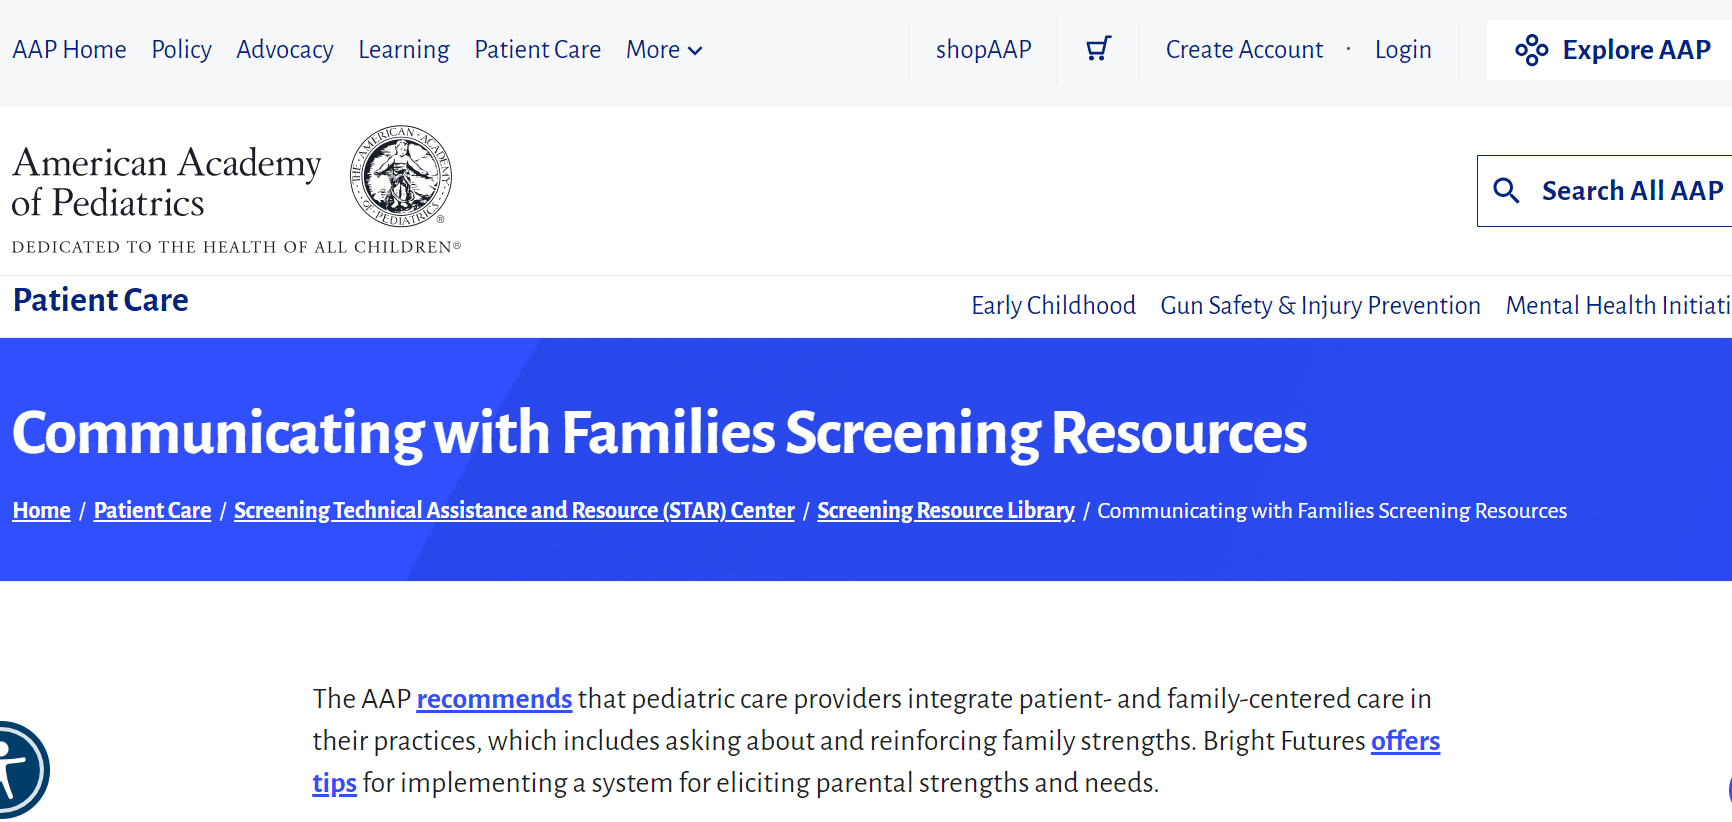Viewport: 1732px width, 822px height.
Task: Select Patient Care in the top navigation
Action: 537,49
